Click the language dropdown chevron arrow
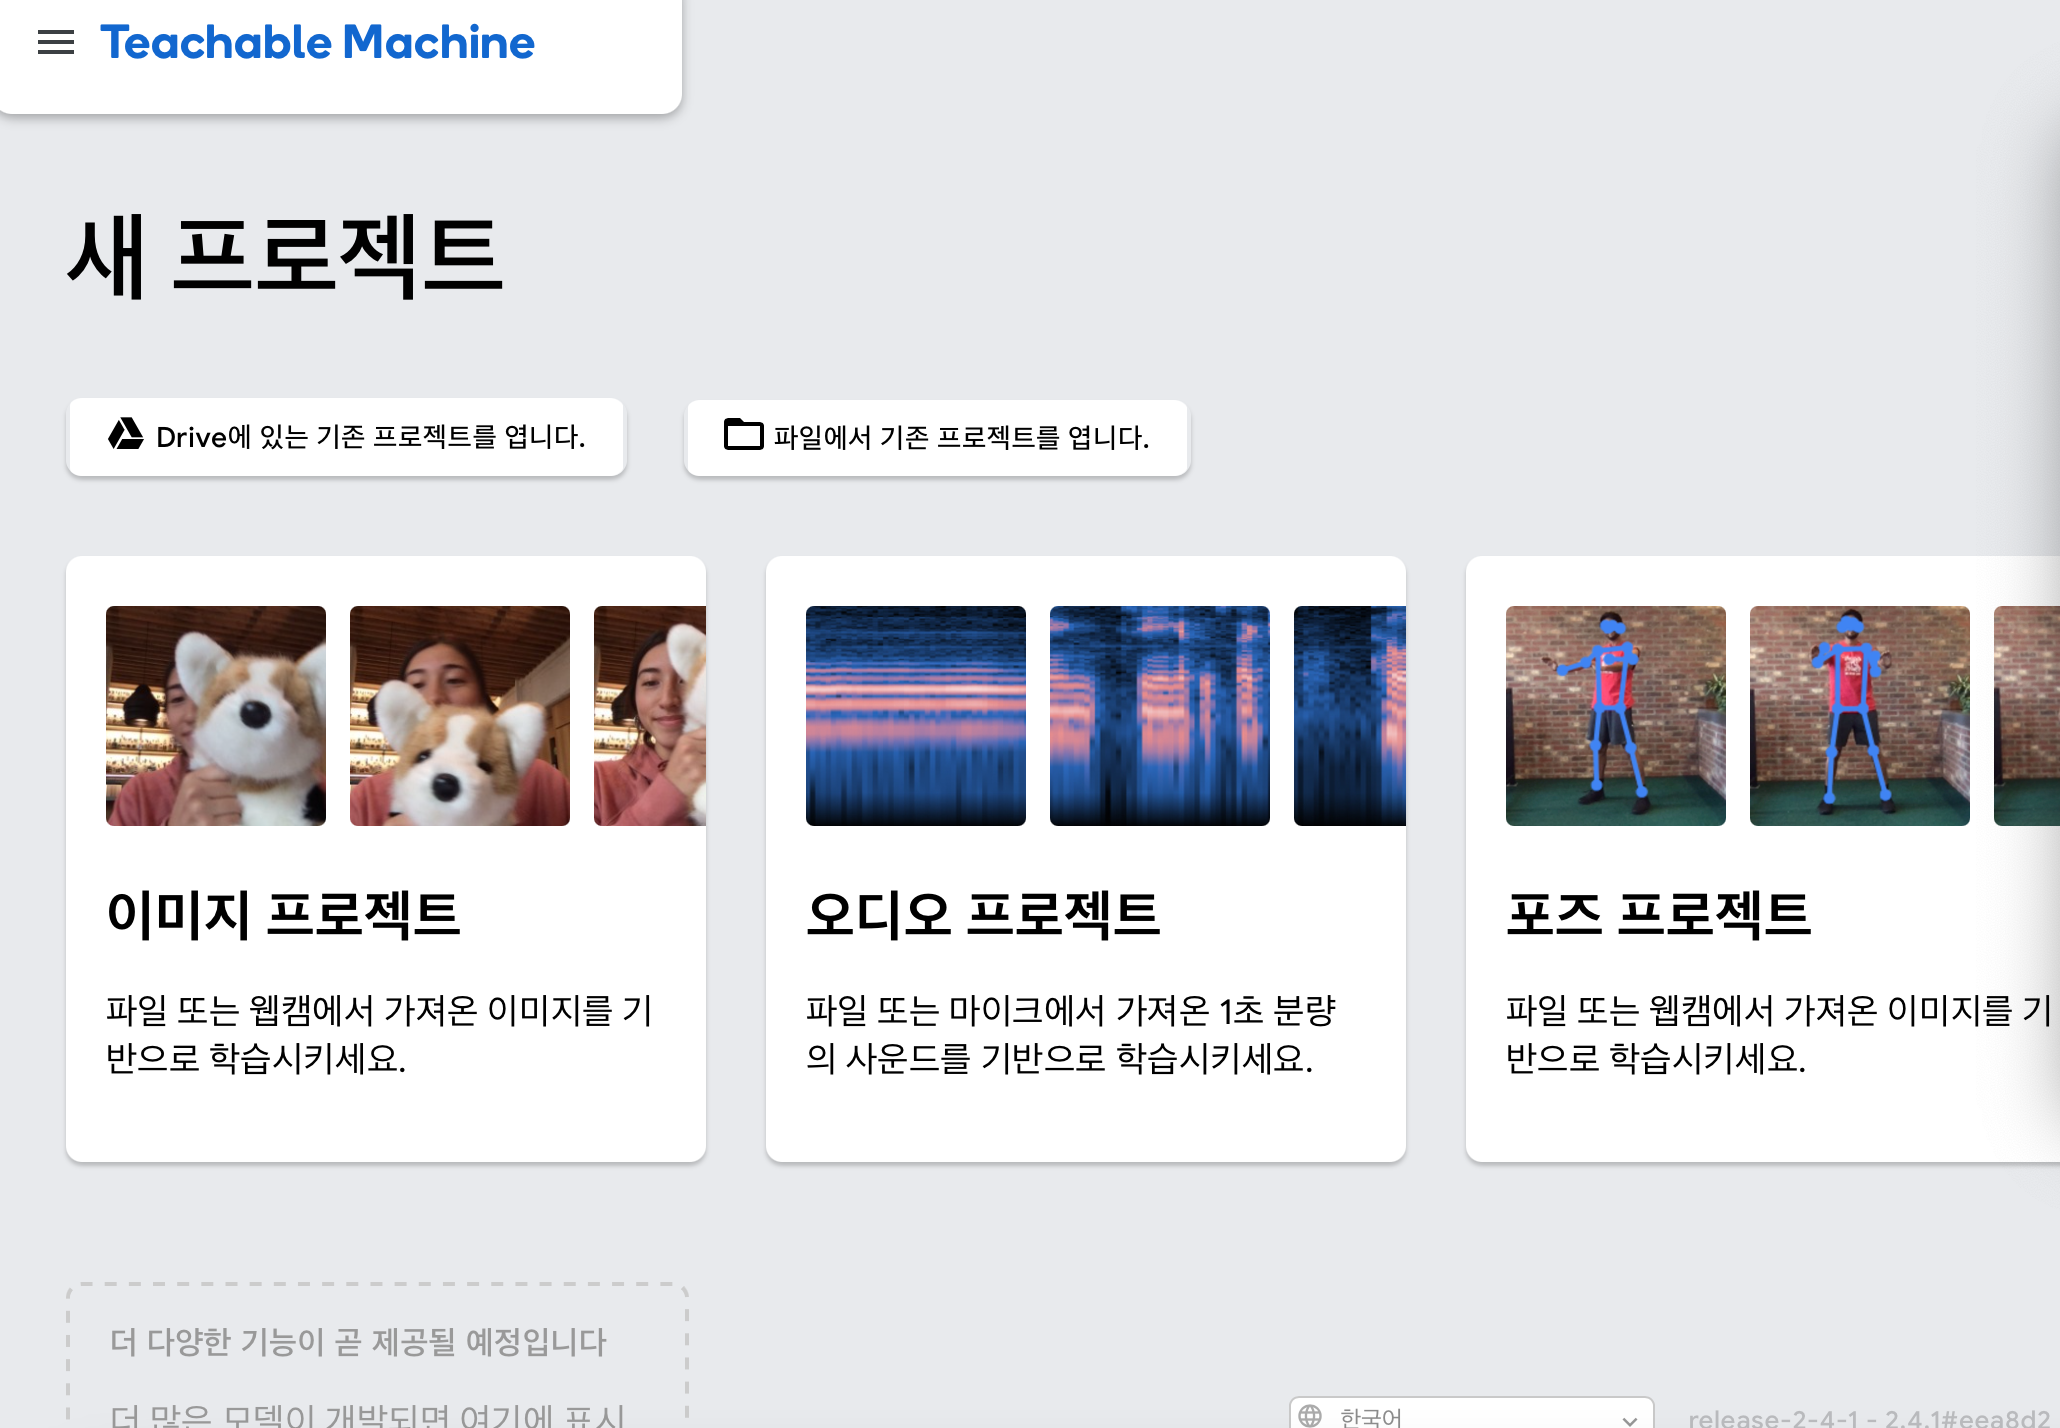The height and width of the screenshot is (1428, 2060). (1629, 1419)
